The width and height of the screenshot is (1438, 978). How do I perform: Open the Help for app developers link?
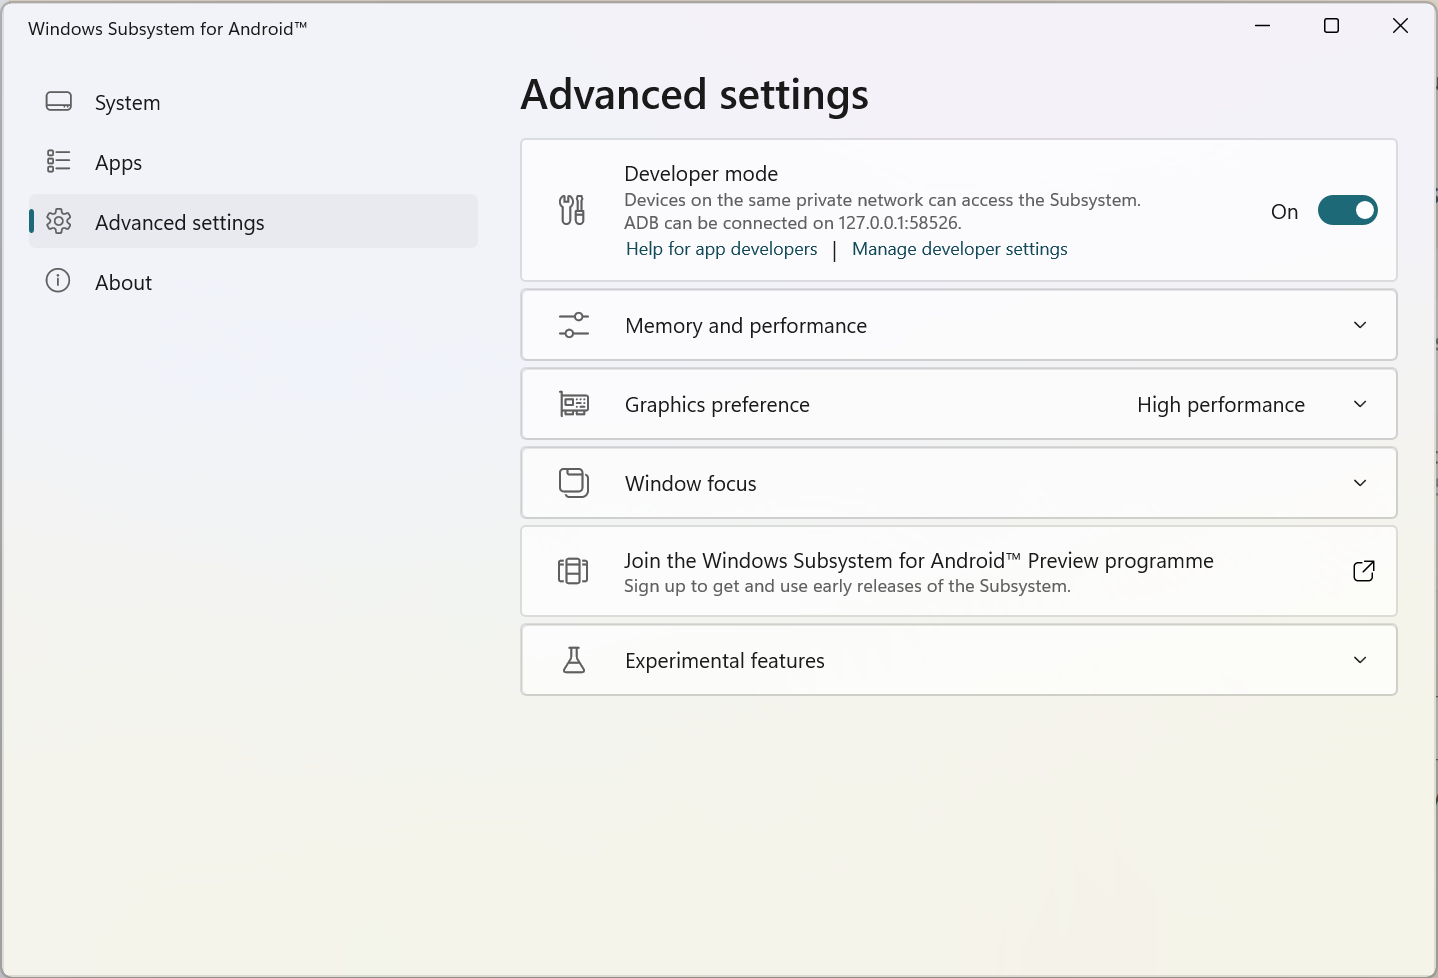[x=722, y=249]
